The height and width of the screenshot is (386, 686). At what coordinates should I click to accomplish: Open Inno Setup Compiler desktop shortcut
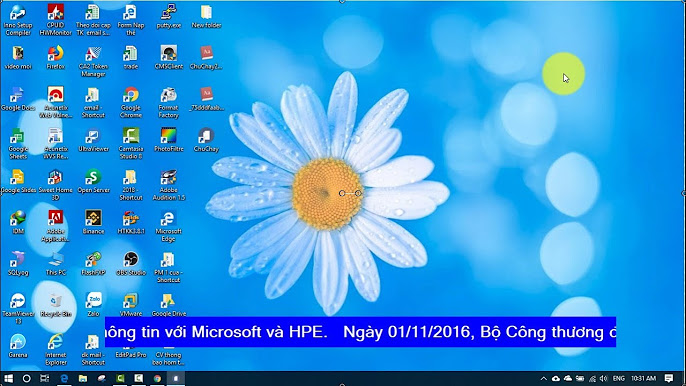coord(18,20)
